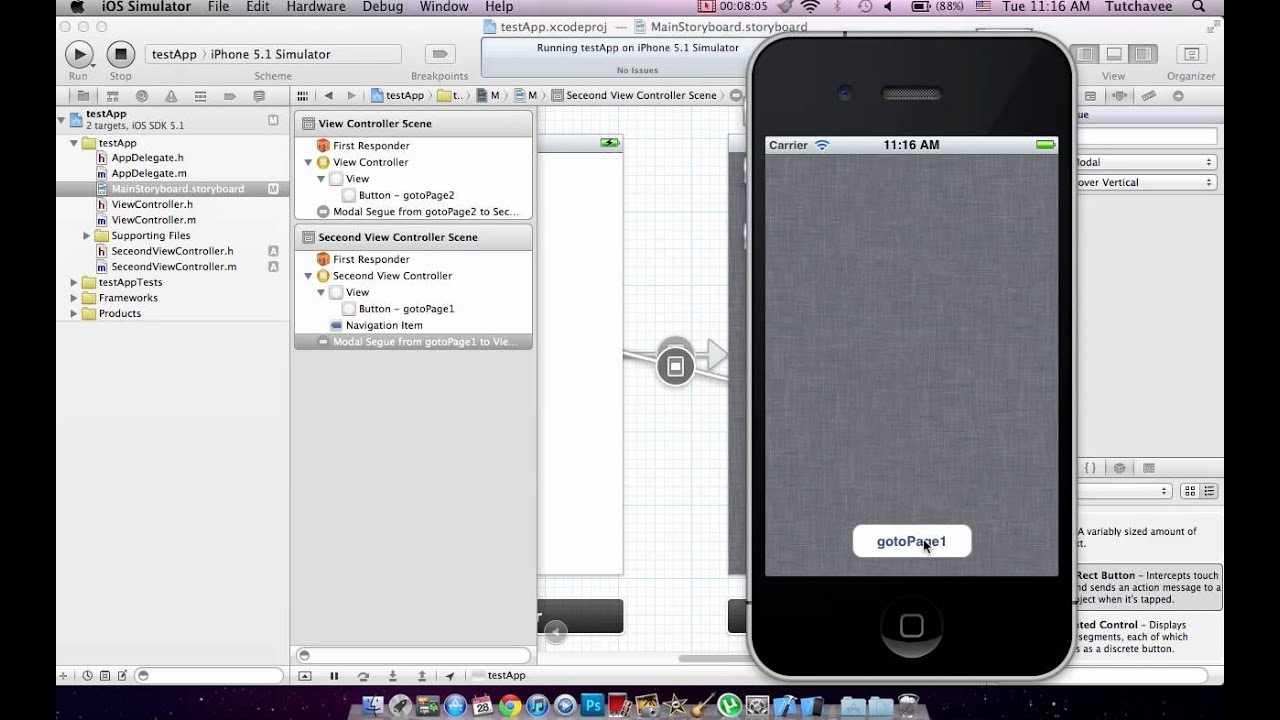Go forward with jump bar right arrow
This screenshot has height=720, width=1280.
click(x=351, y=96)
